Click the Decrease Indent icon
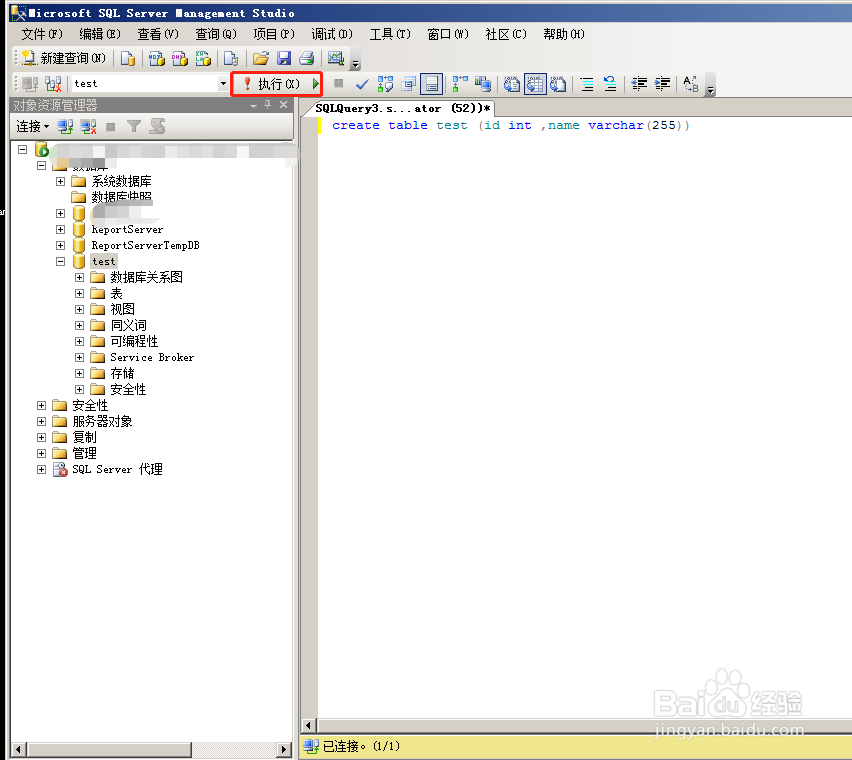Image resolution: width=852 pixels, height=760 pixels. pos(639,84)
